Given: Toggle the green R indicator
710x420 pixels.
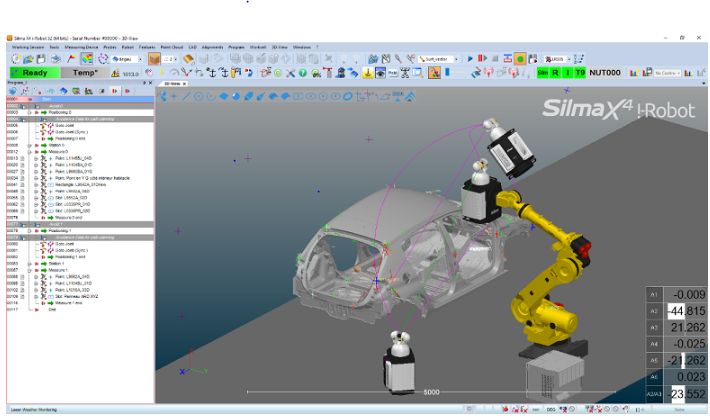Looking at the screenshot, I should (555, 72).
